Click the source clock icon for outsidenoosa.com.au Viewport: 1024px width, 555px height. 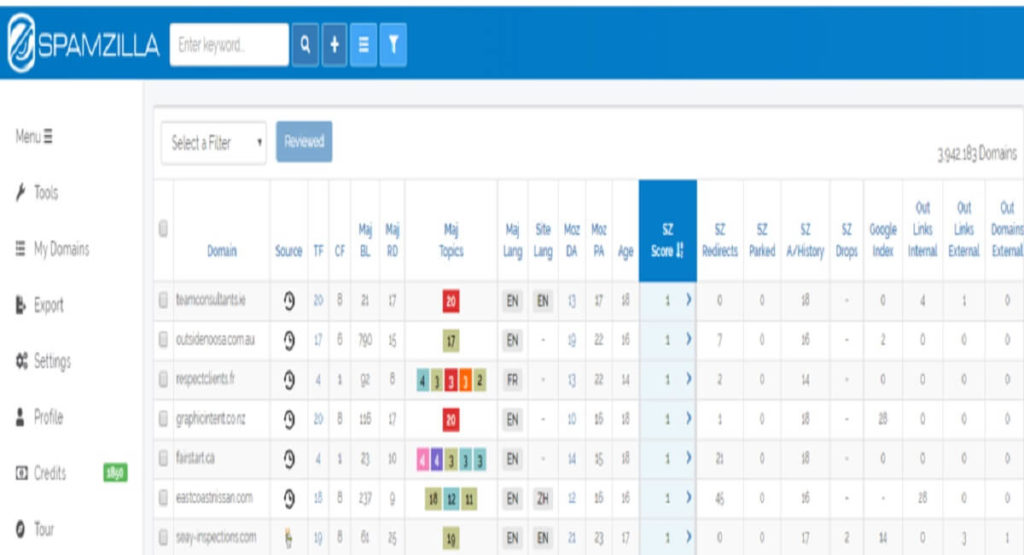[289, 340]
